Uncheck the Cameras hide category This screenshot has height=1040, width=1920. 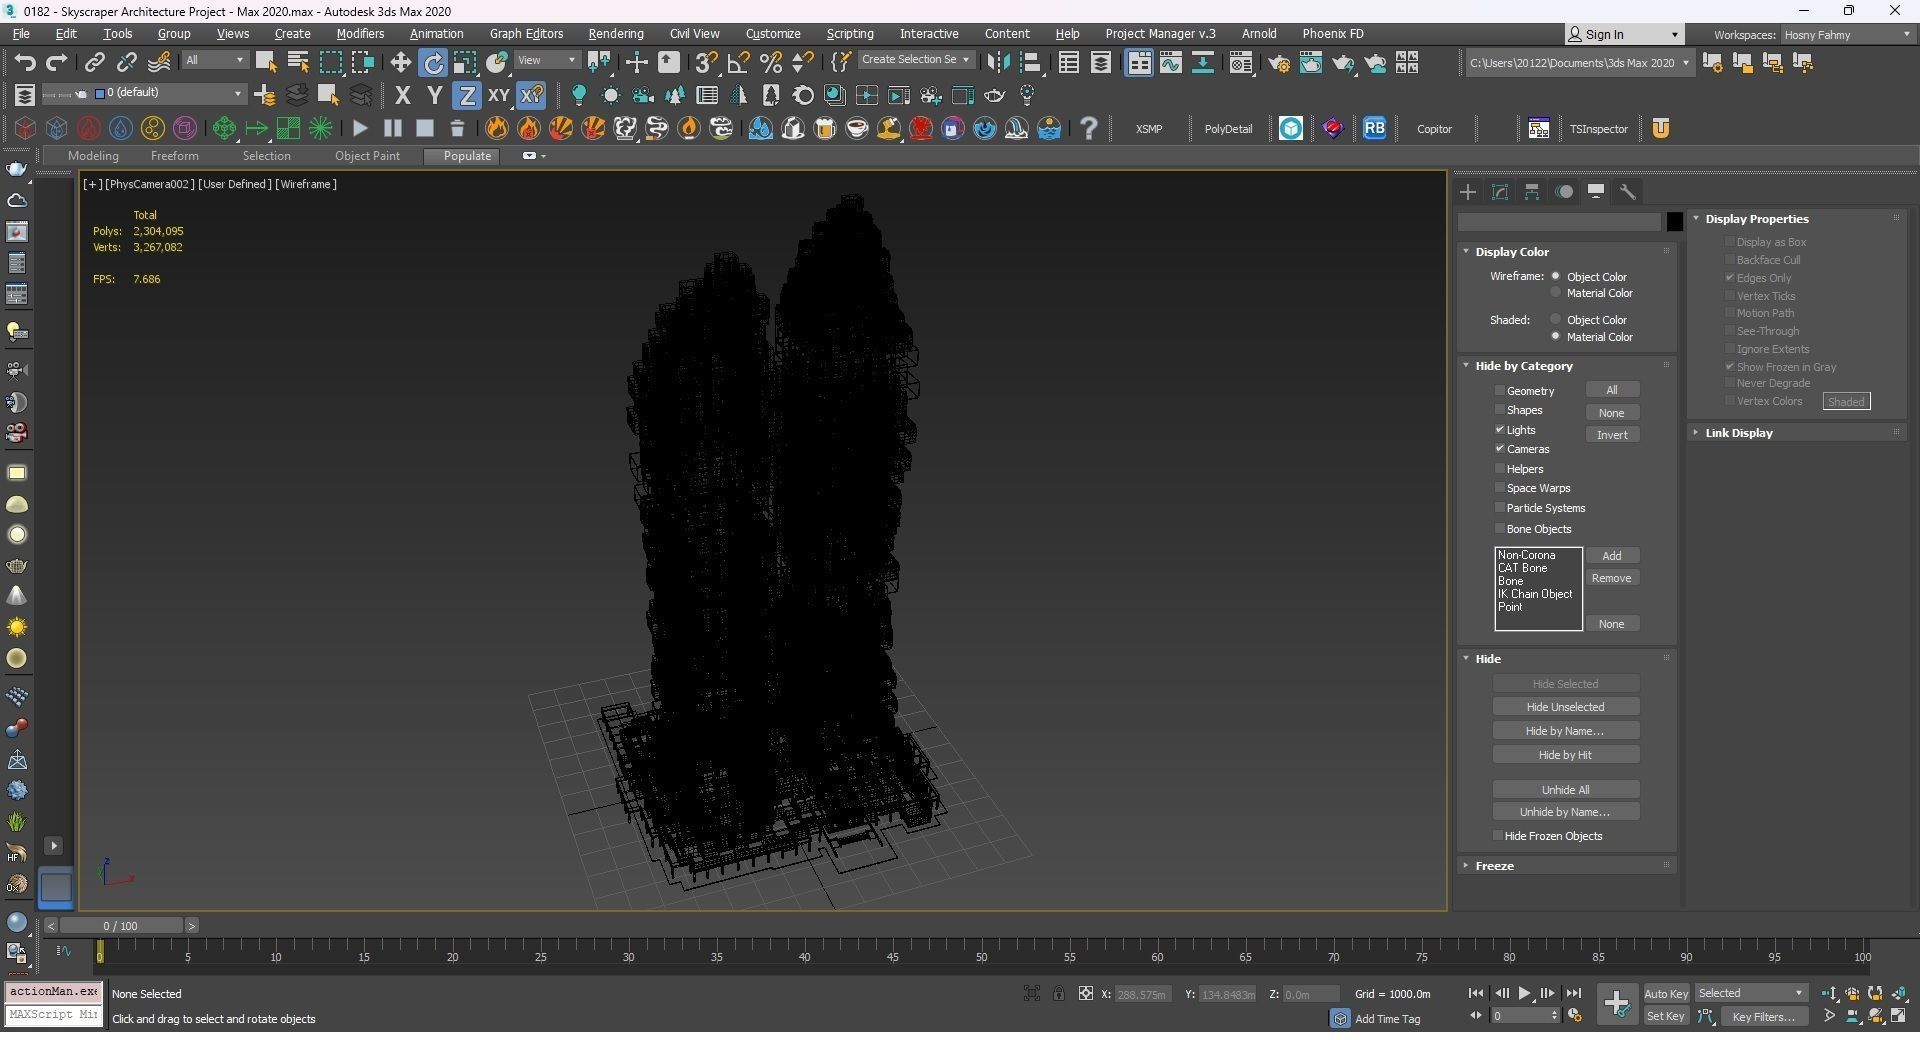coord(1500,449)
